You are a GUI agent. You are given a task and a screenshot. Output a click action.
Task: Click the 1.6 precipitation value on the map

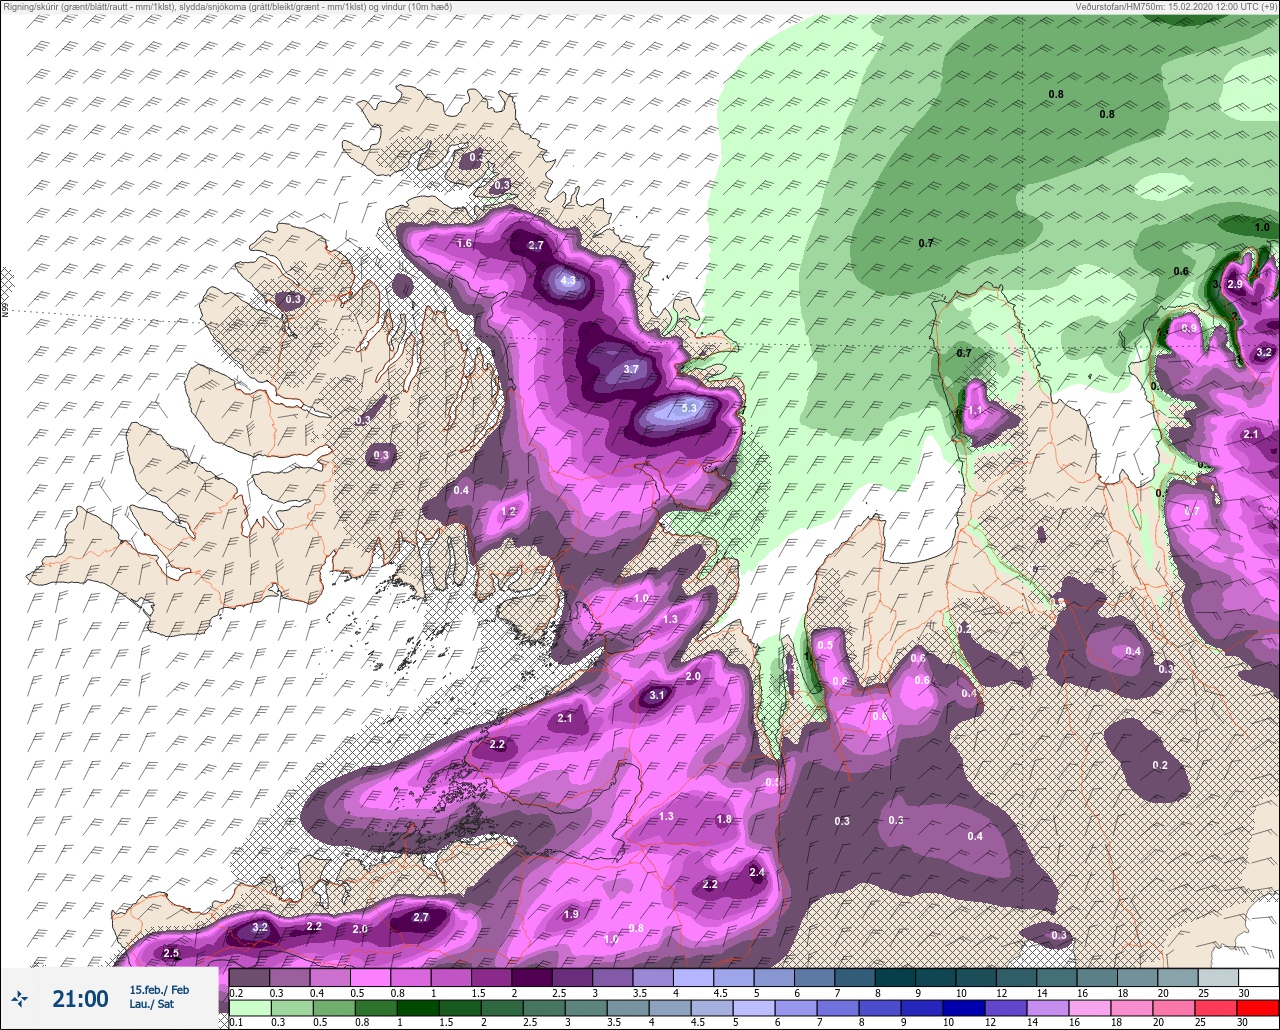464,243
